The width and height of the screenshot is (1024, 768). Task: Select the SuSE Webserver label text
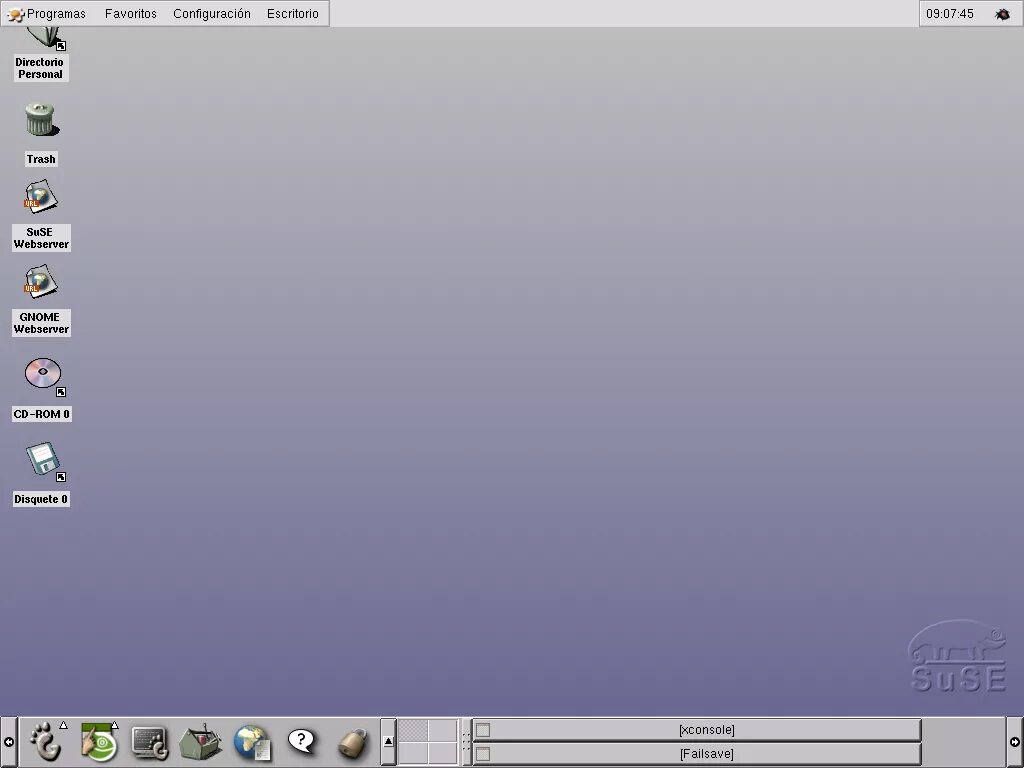tap(41, 238)
